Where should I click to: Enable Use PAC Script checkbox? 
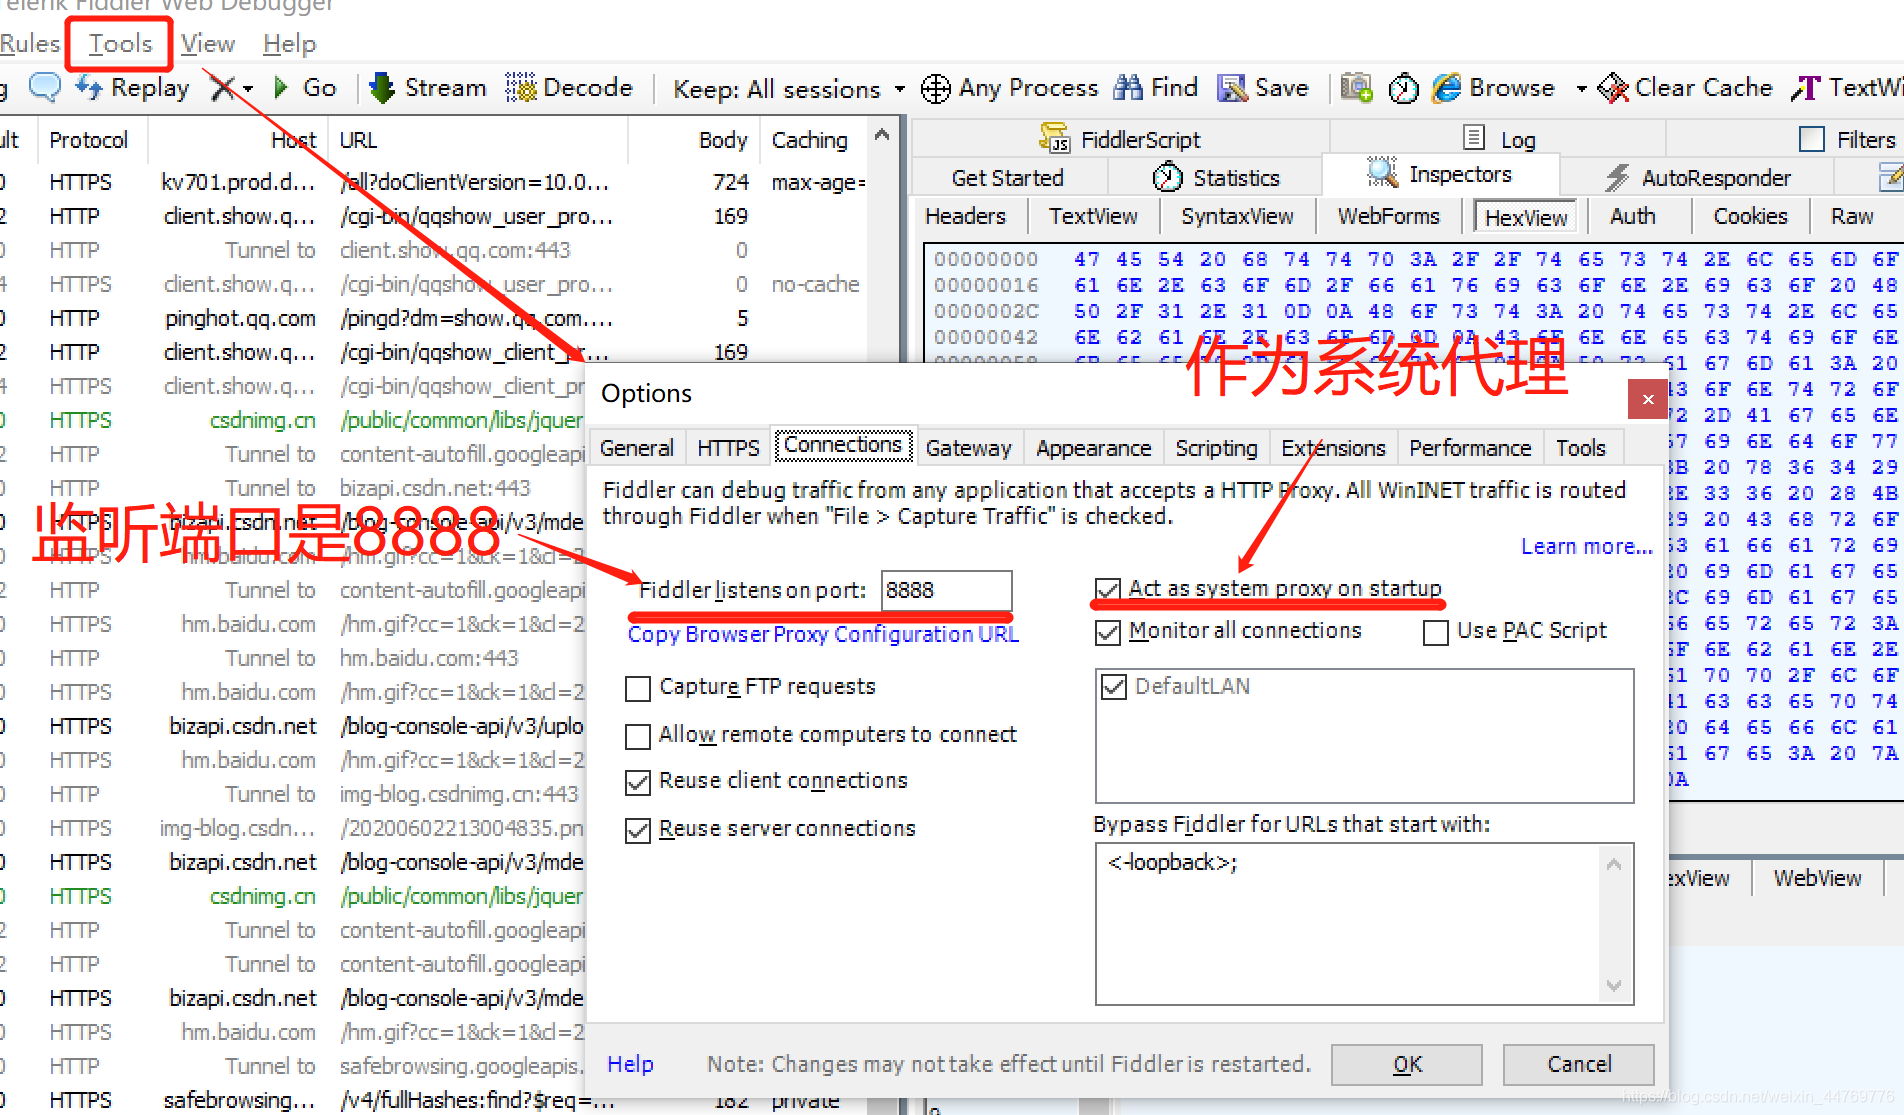1435,632
